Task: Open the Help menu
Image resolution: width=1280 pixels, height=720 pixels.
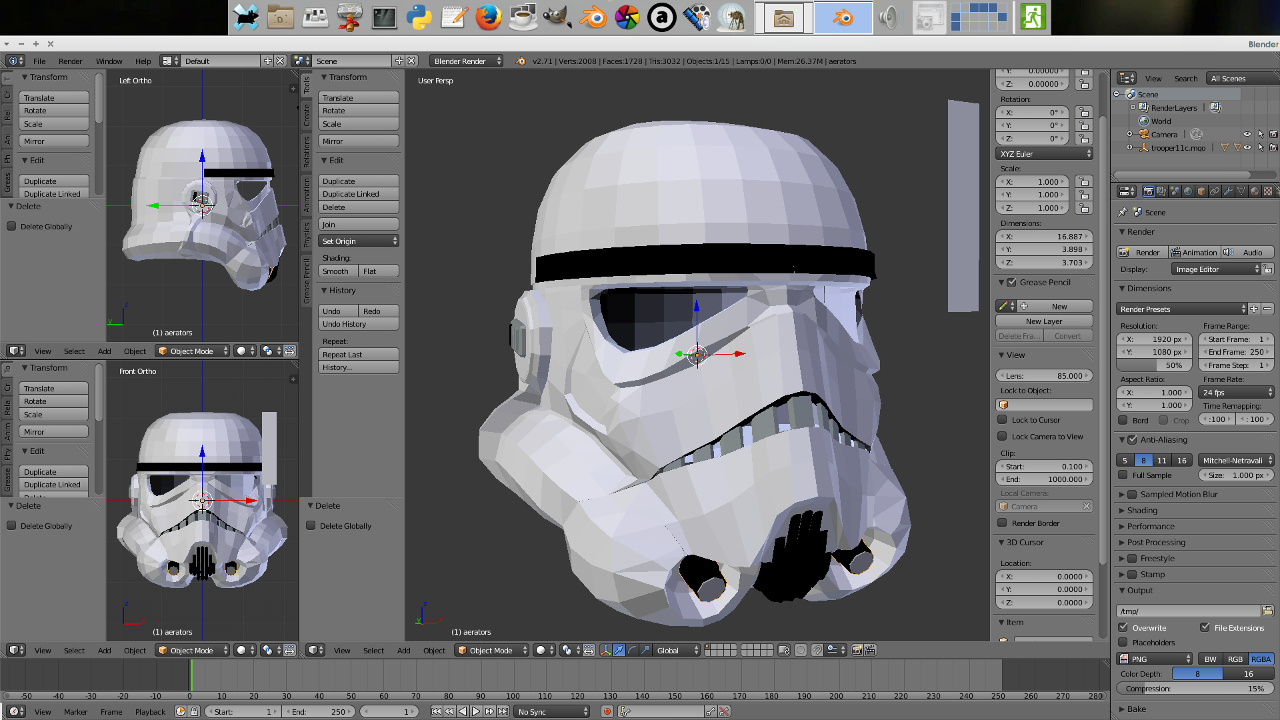Action: coord(143,61)
